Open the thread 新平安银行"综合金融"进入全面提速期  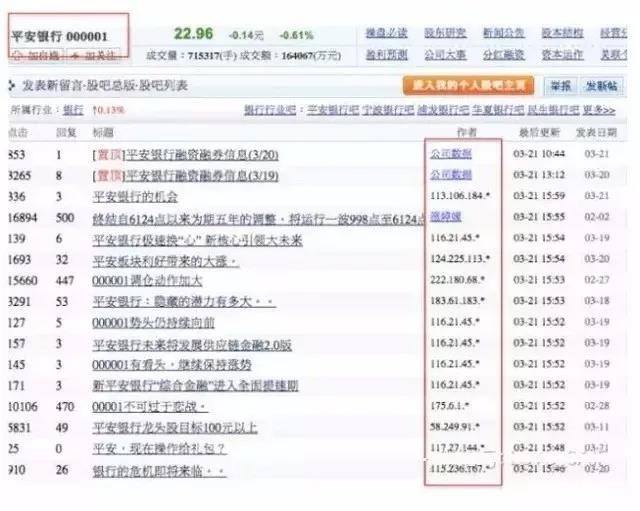(x=196, y=386)
